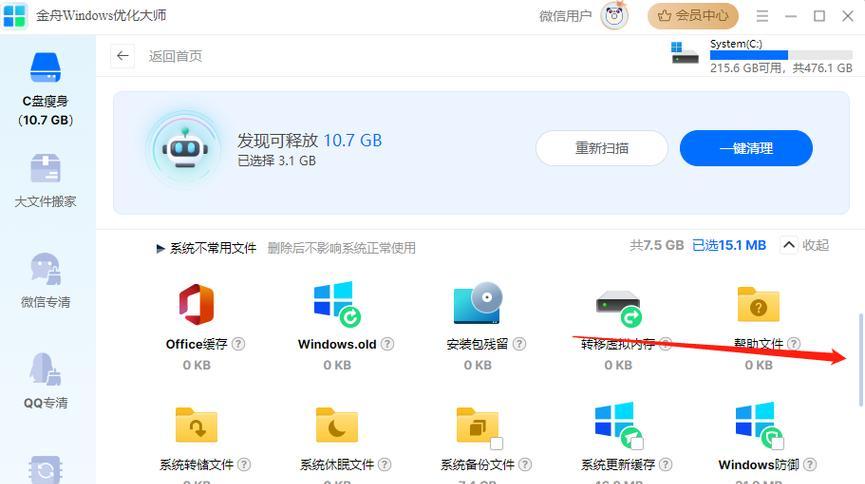Click the 帮助文件 folder icon
865x484 pixels.
[x=759, y=304]
